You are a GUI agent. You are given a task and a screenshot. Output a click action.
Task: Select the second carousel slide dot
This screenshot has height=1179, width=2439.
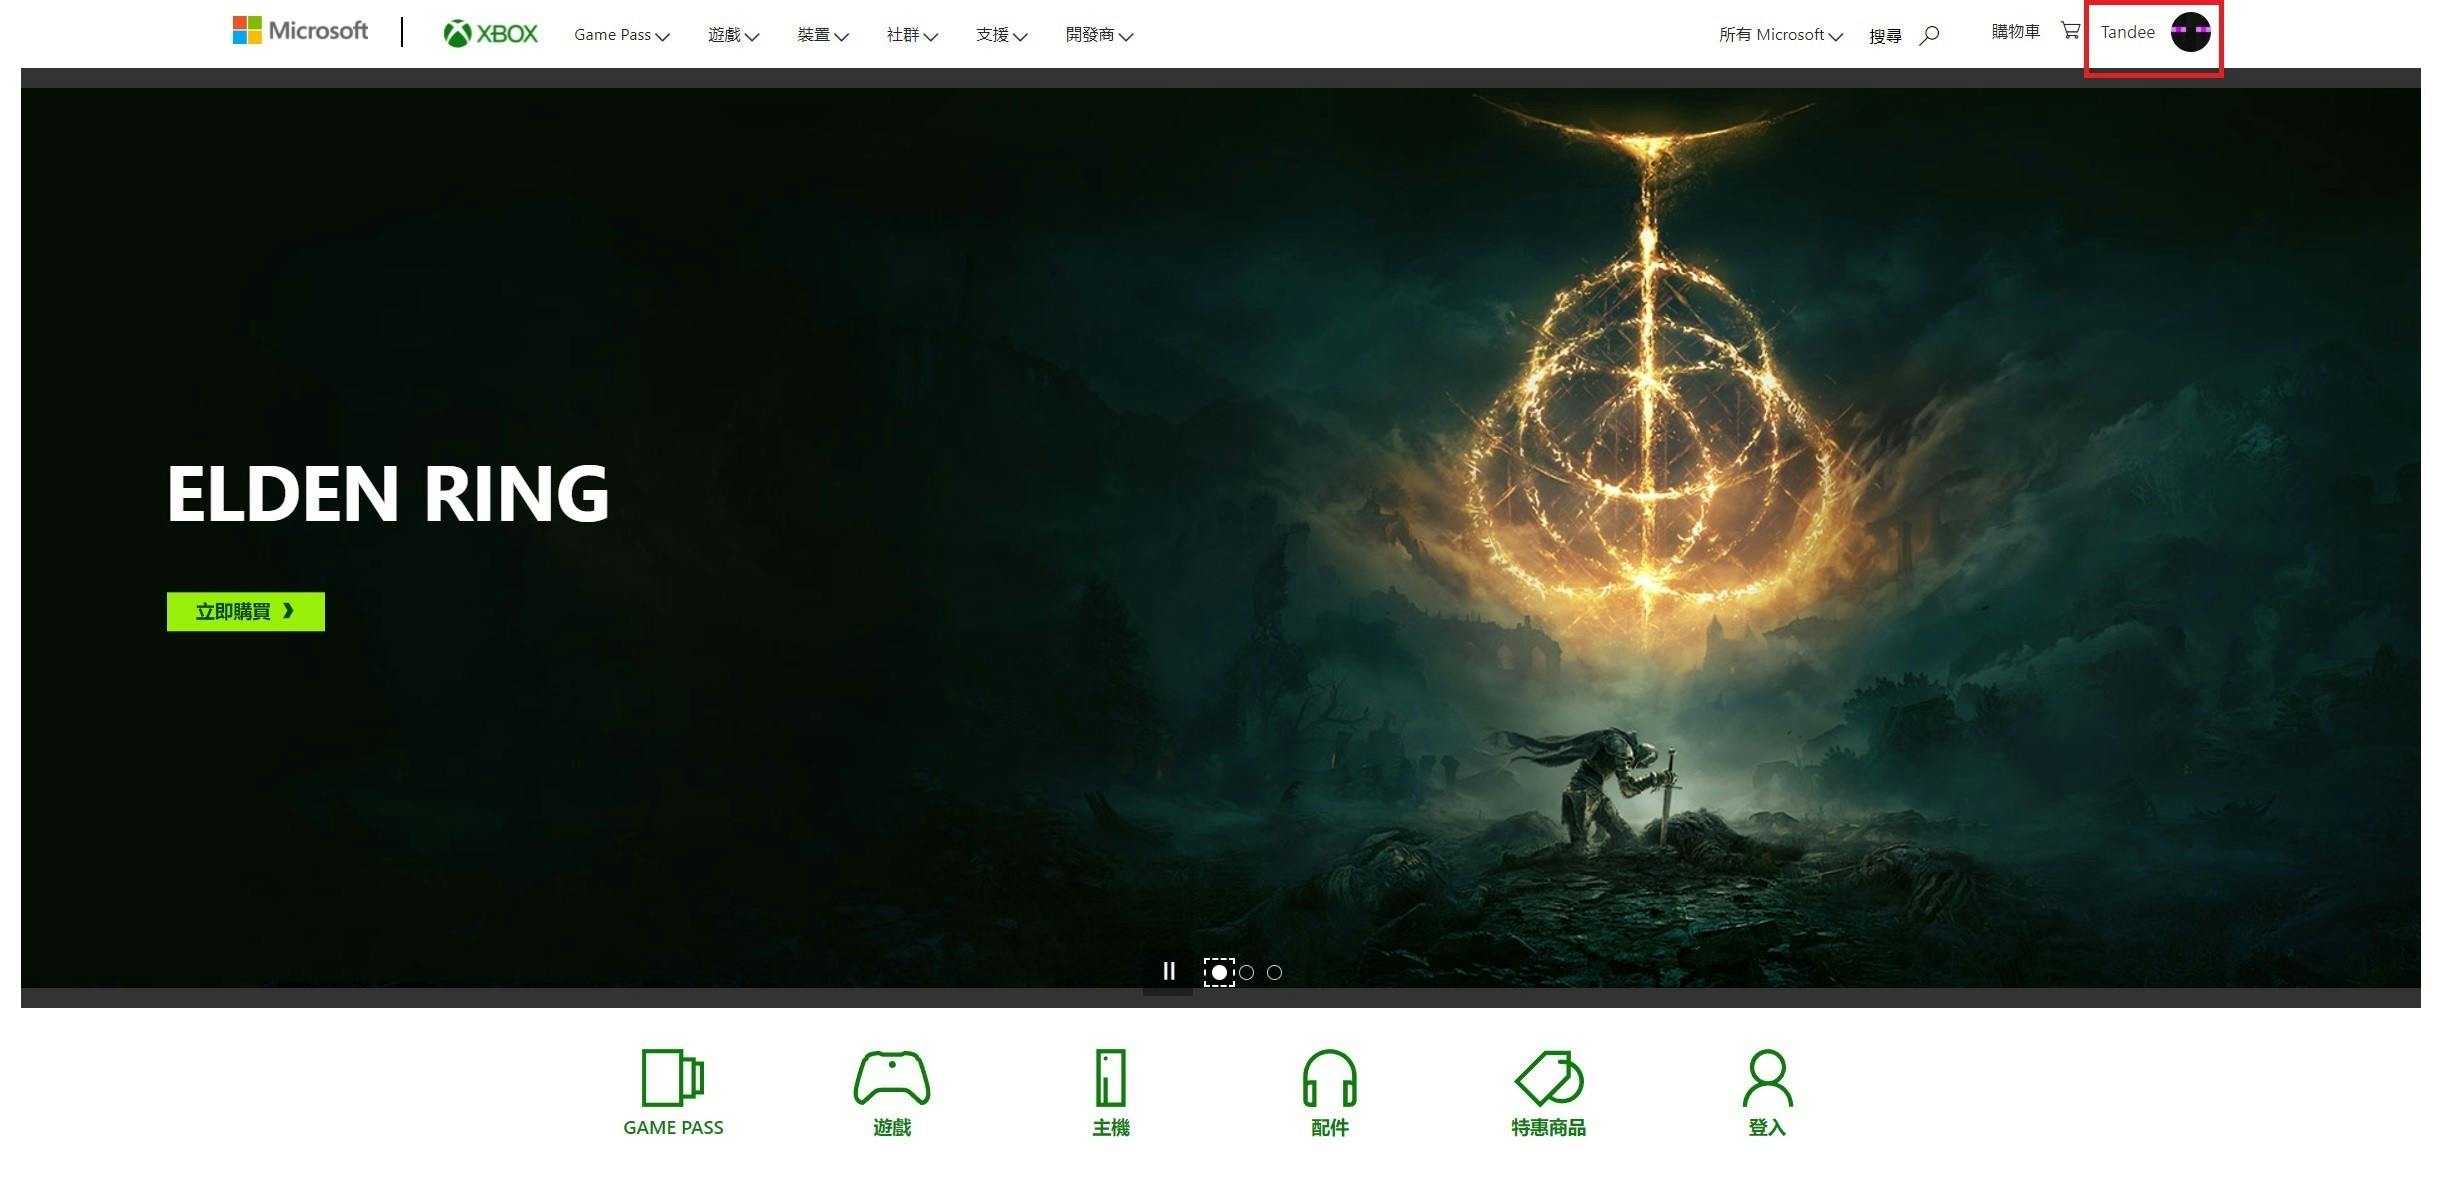click(x=1246, y=972)
